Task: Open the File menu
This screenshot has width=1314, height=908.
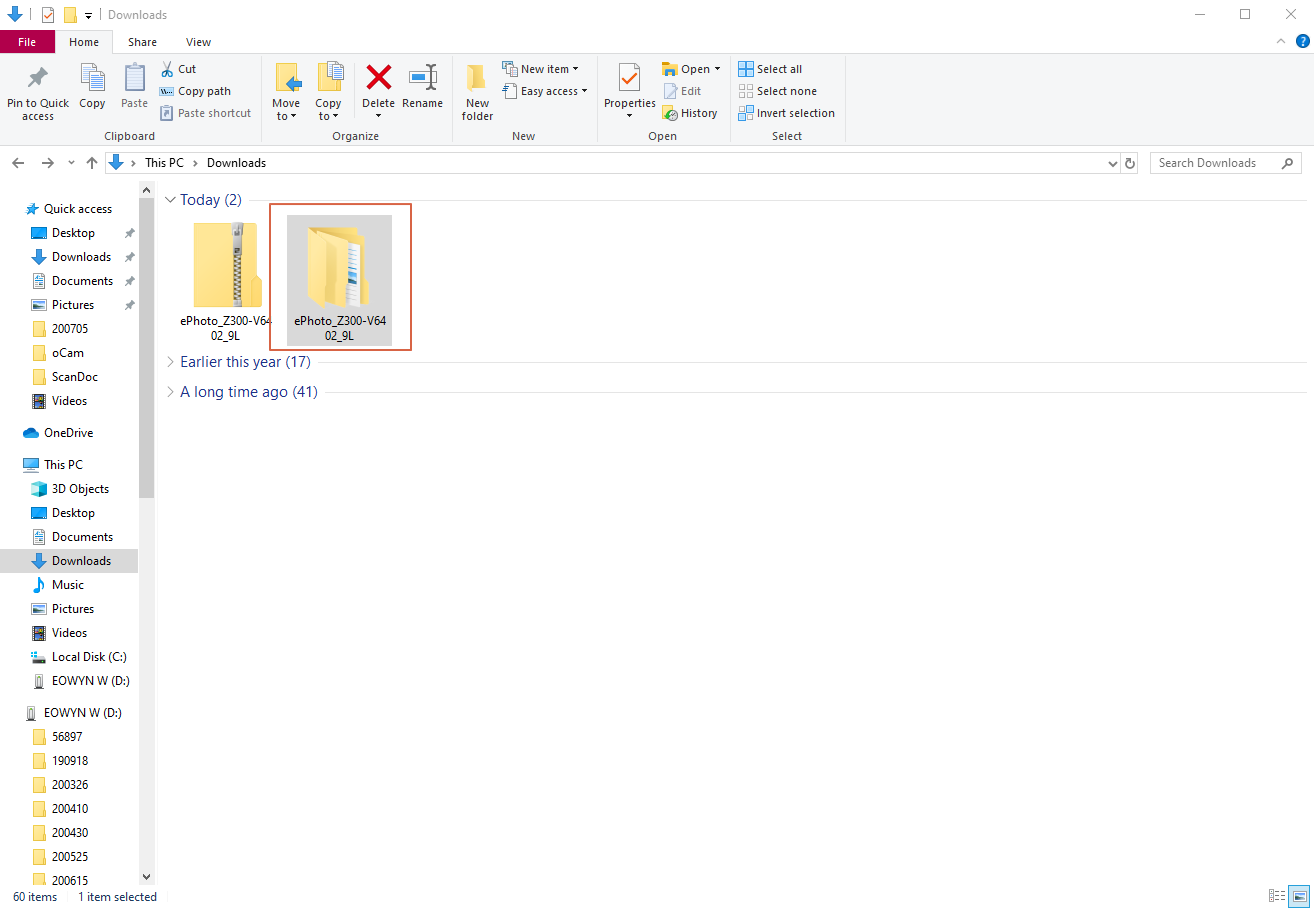Action: click(x=27, y=42)
